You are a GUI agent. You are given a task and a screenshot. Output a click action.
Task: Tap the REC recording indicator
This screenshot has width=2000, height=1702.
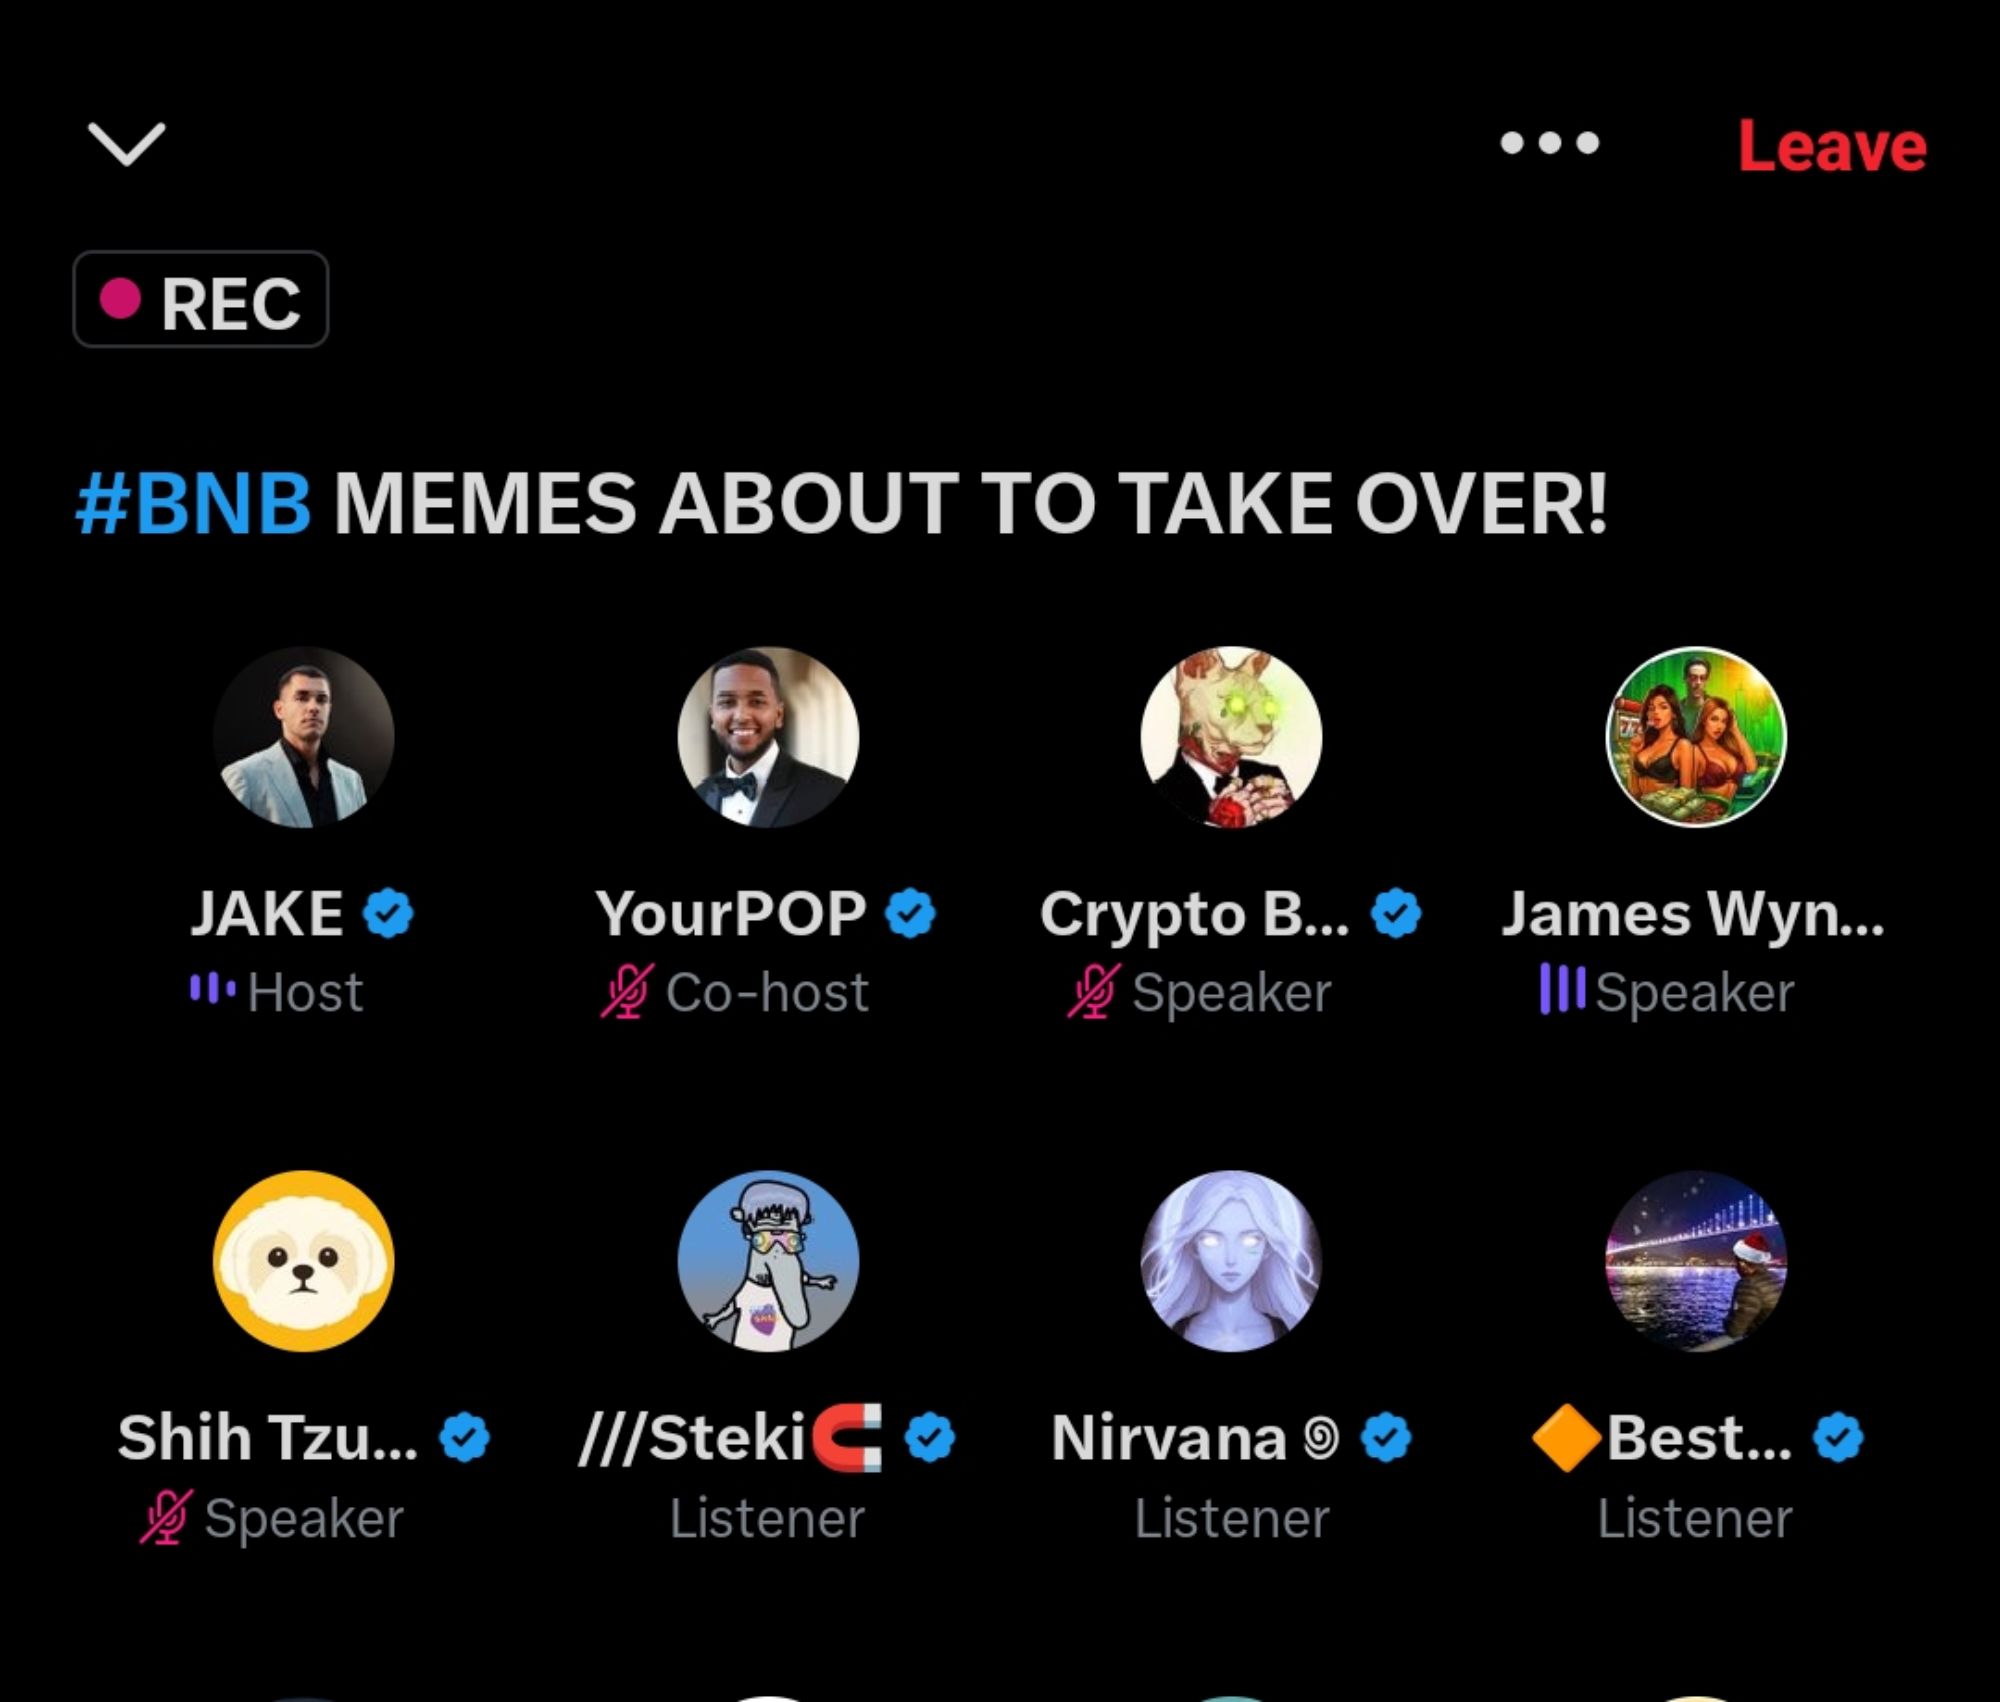point(200,299)
